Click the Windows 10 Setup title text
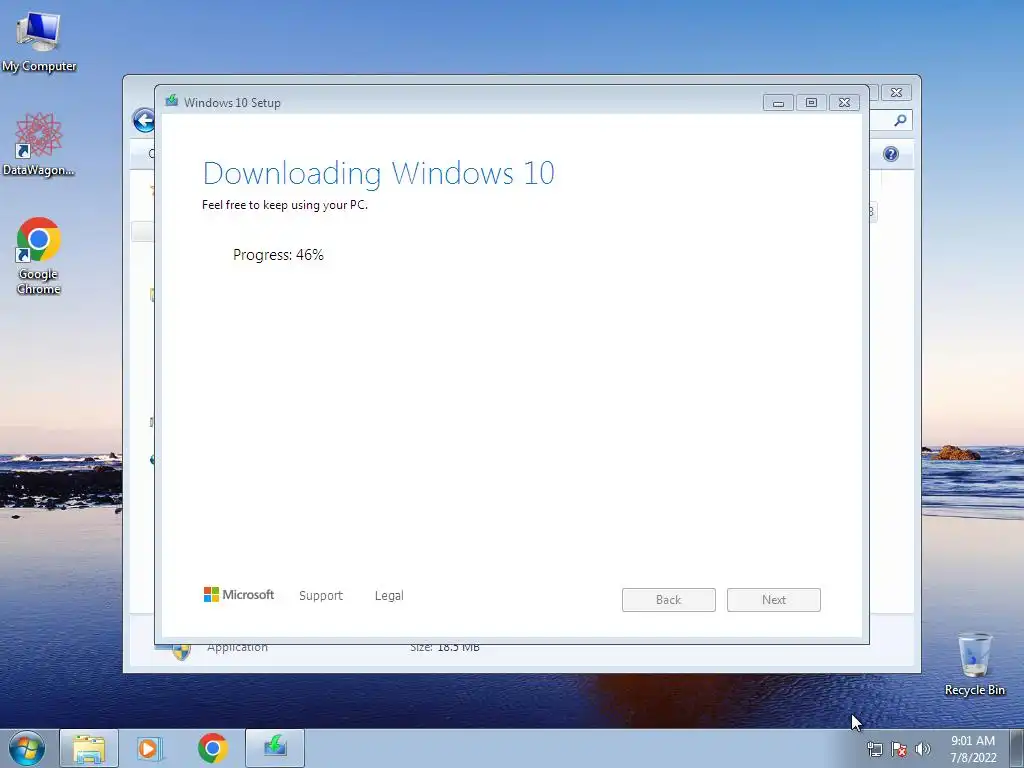The image size is (1024, 768). coord(232,103)
